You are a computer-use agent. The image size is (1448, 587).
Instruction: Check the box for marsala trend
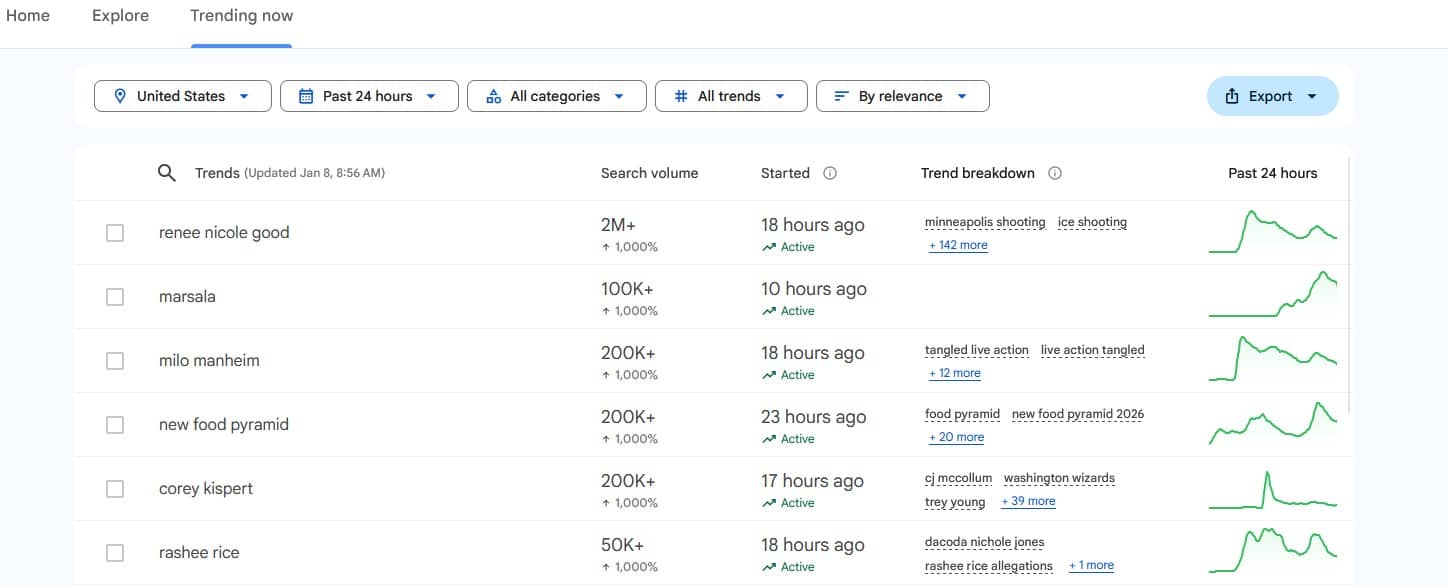[115, 297]
